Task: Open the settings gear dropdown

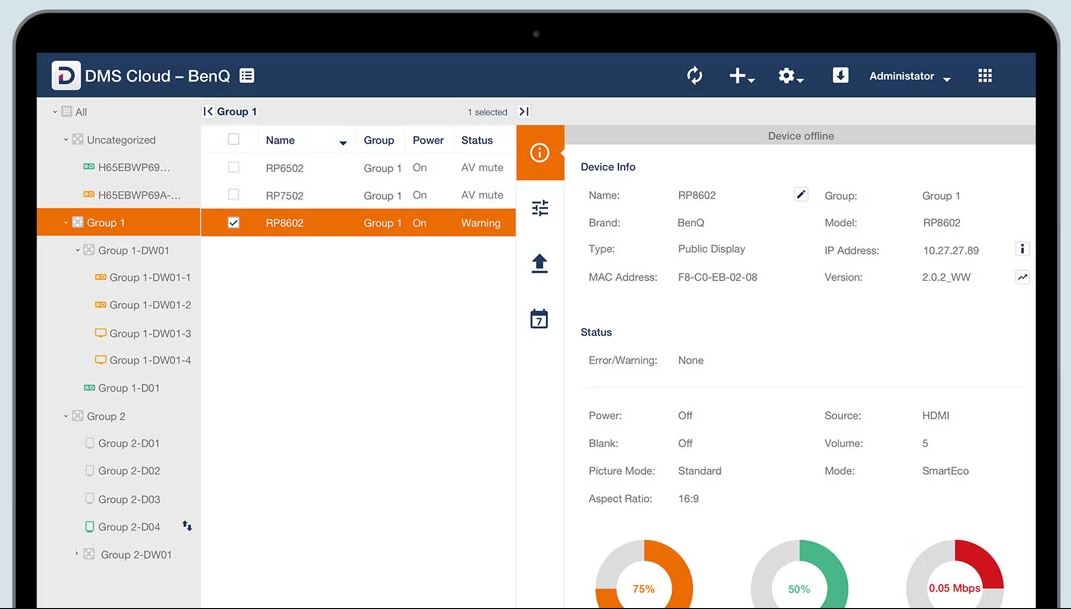Action: click(790, 77)
